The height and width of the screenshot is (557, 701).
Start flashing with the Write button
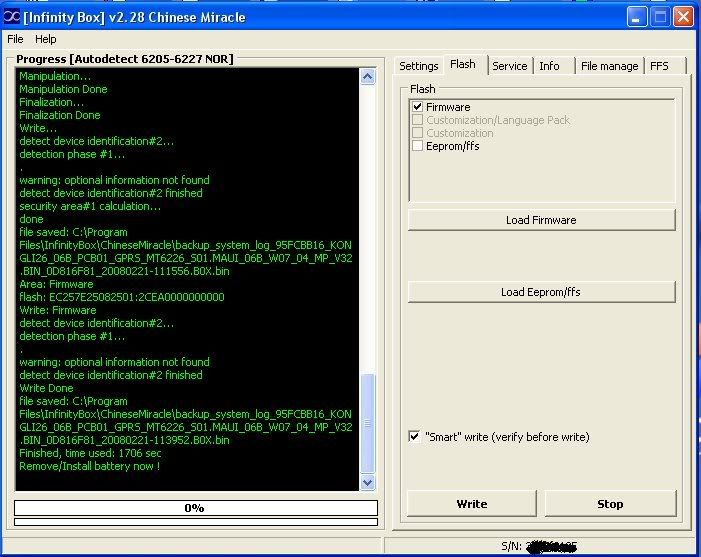pyautogui.click(x=472, y=504)
